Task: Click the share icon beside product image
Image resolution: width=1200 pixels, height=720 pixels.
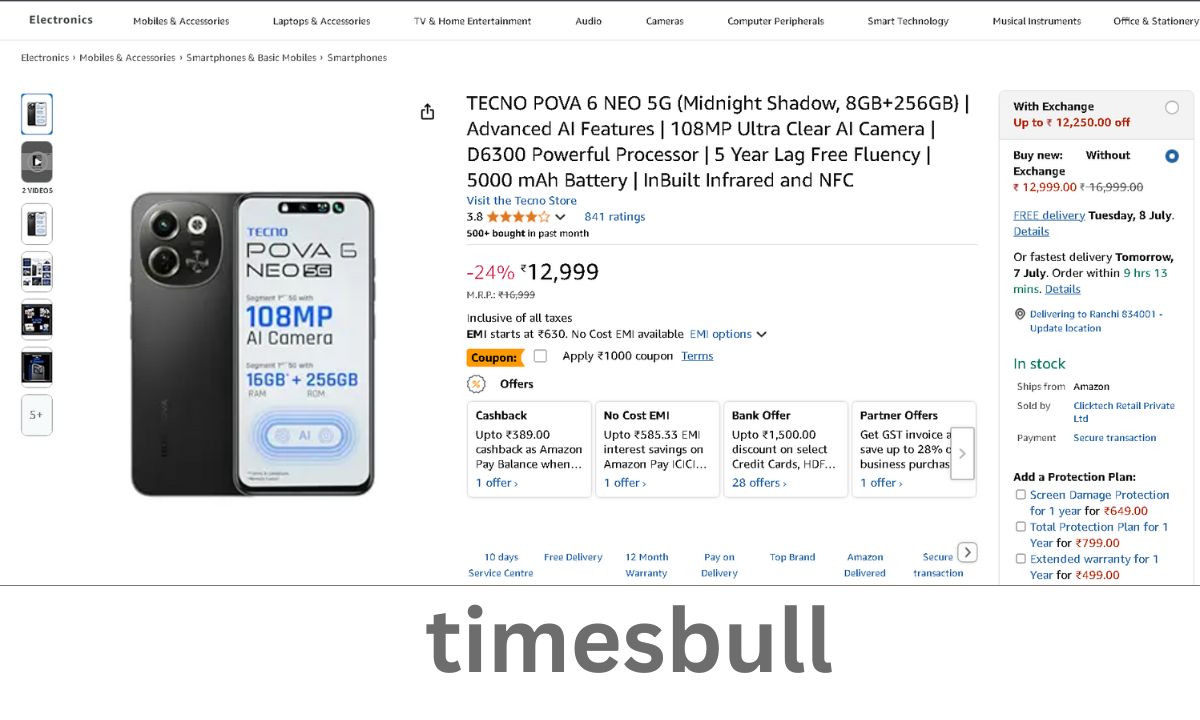Action: [427, 112]
